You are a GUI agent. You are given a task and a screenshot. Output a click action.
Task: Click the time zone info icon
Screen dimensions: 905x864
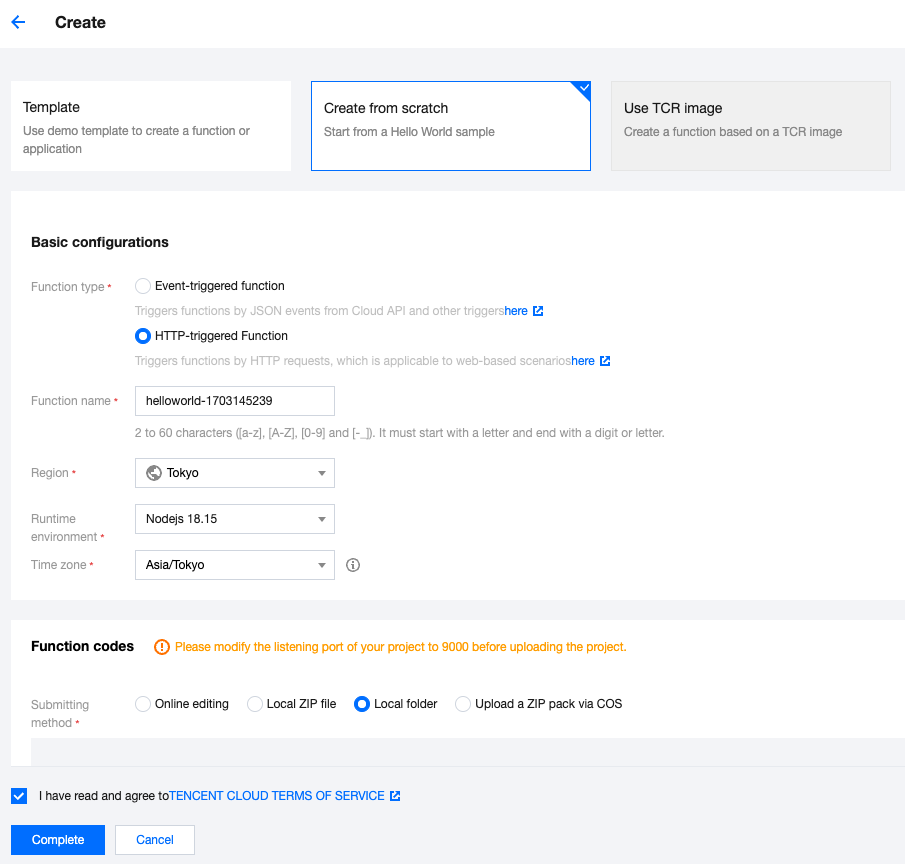(352, 565)
